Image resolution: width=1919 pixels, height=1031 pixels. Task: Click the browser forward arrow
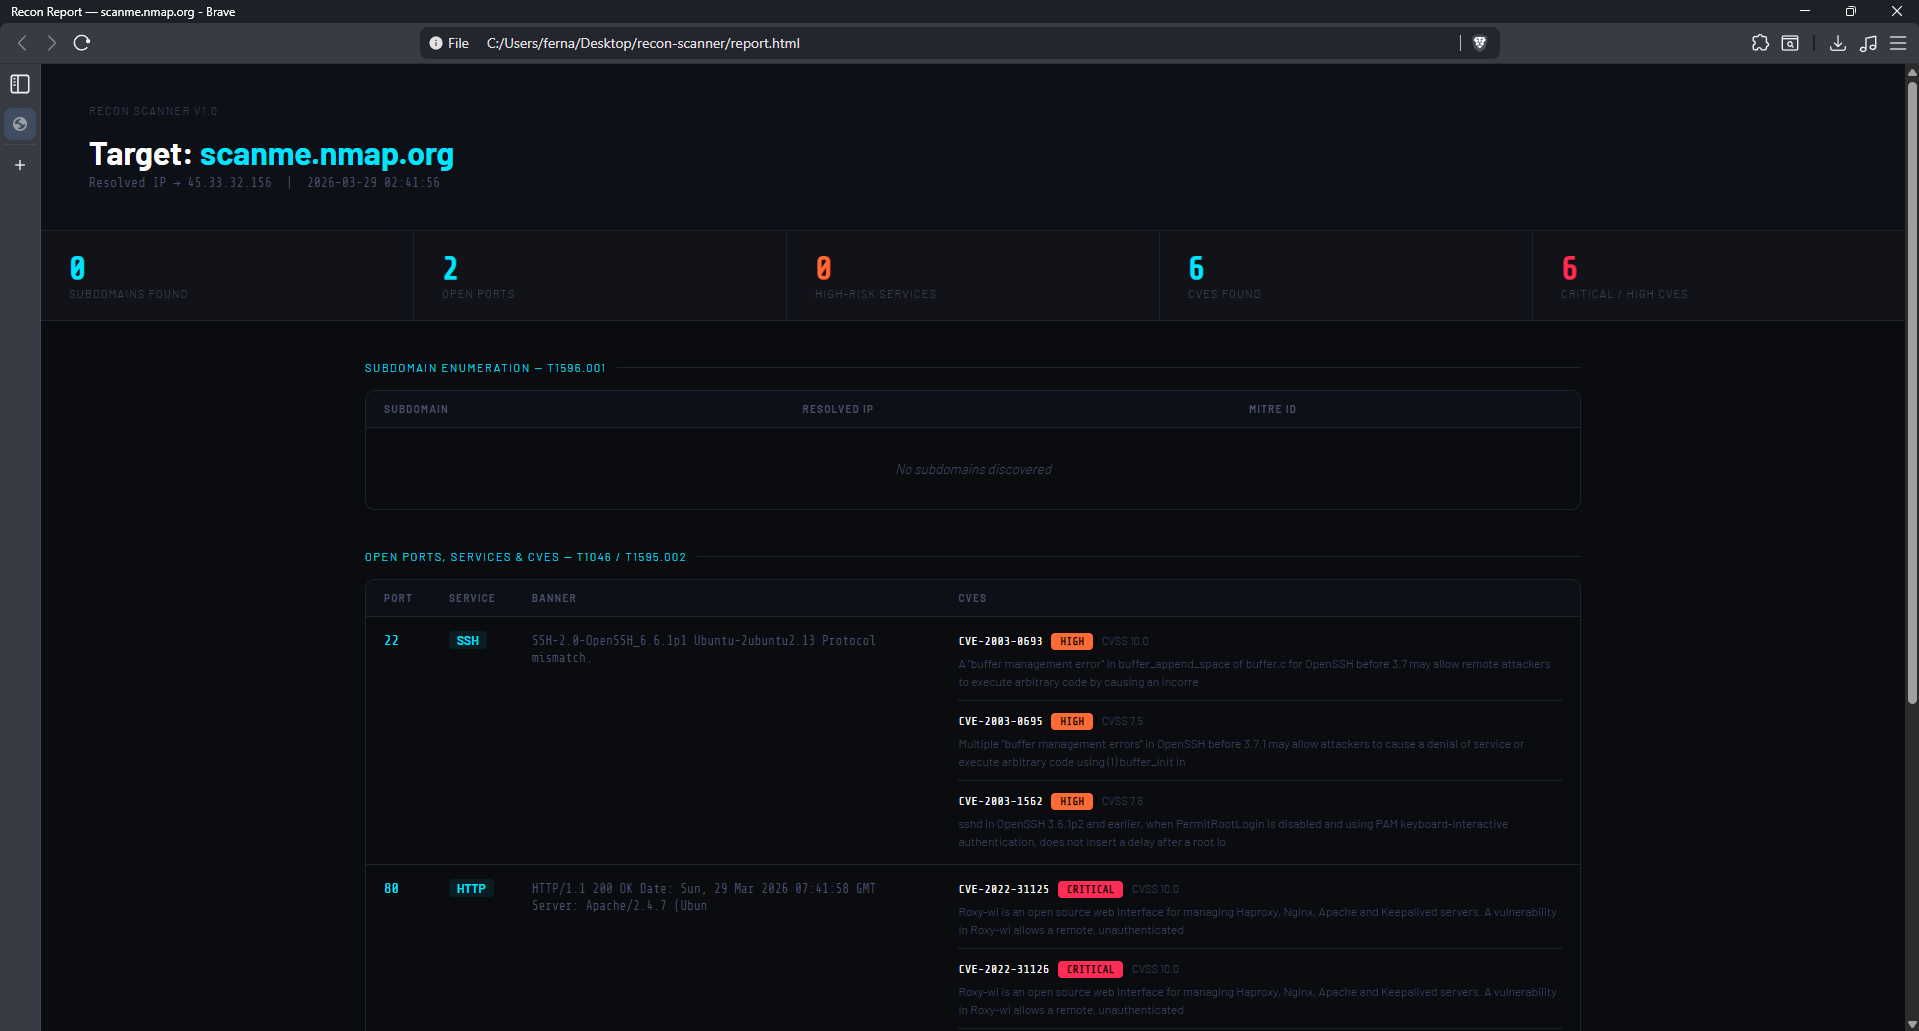[51, 43]
